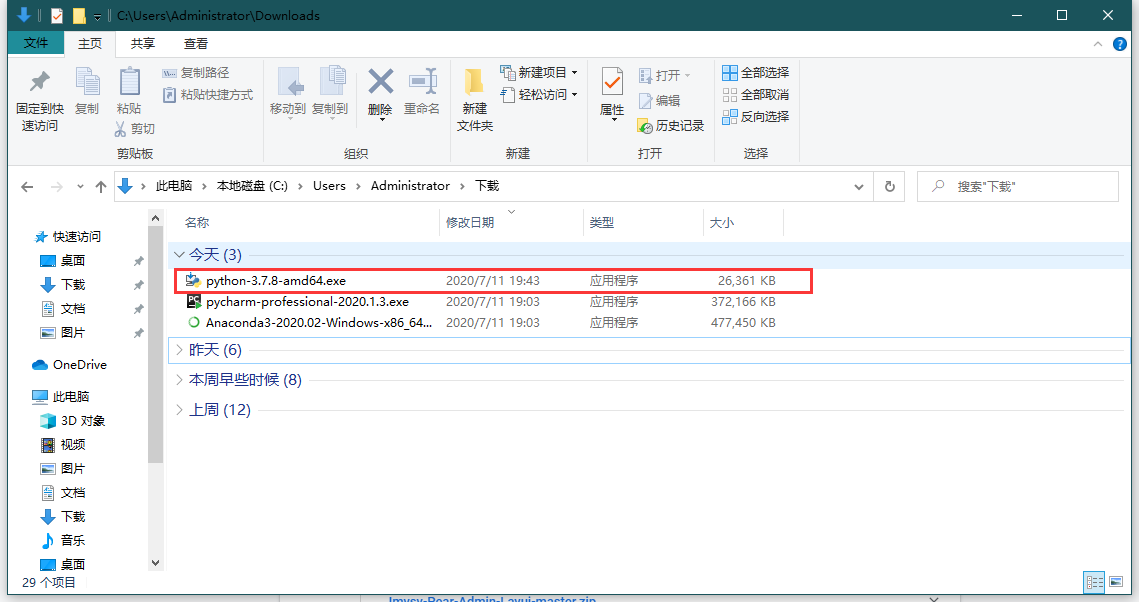Click 此电脑 in the navigation pane
Screen dimensions: 1139x602
pyautogui.click(x=70, y=396)
